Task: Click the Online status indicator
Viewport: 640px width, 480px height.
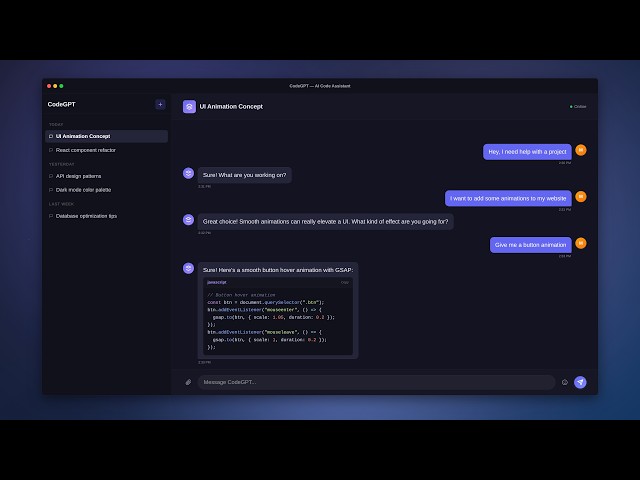Action: coord(578,107)
